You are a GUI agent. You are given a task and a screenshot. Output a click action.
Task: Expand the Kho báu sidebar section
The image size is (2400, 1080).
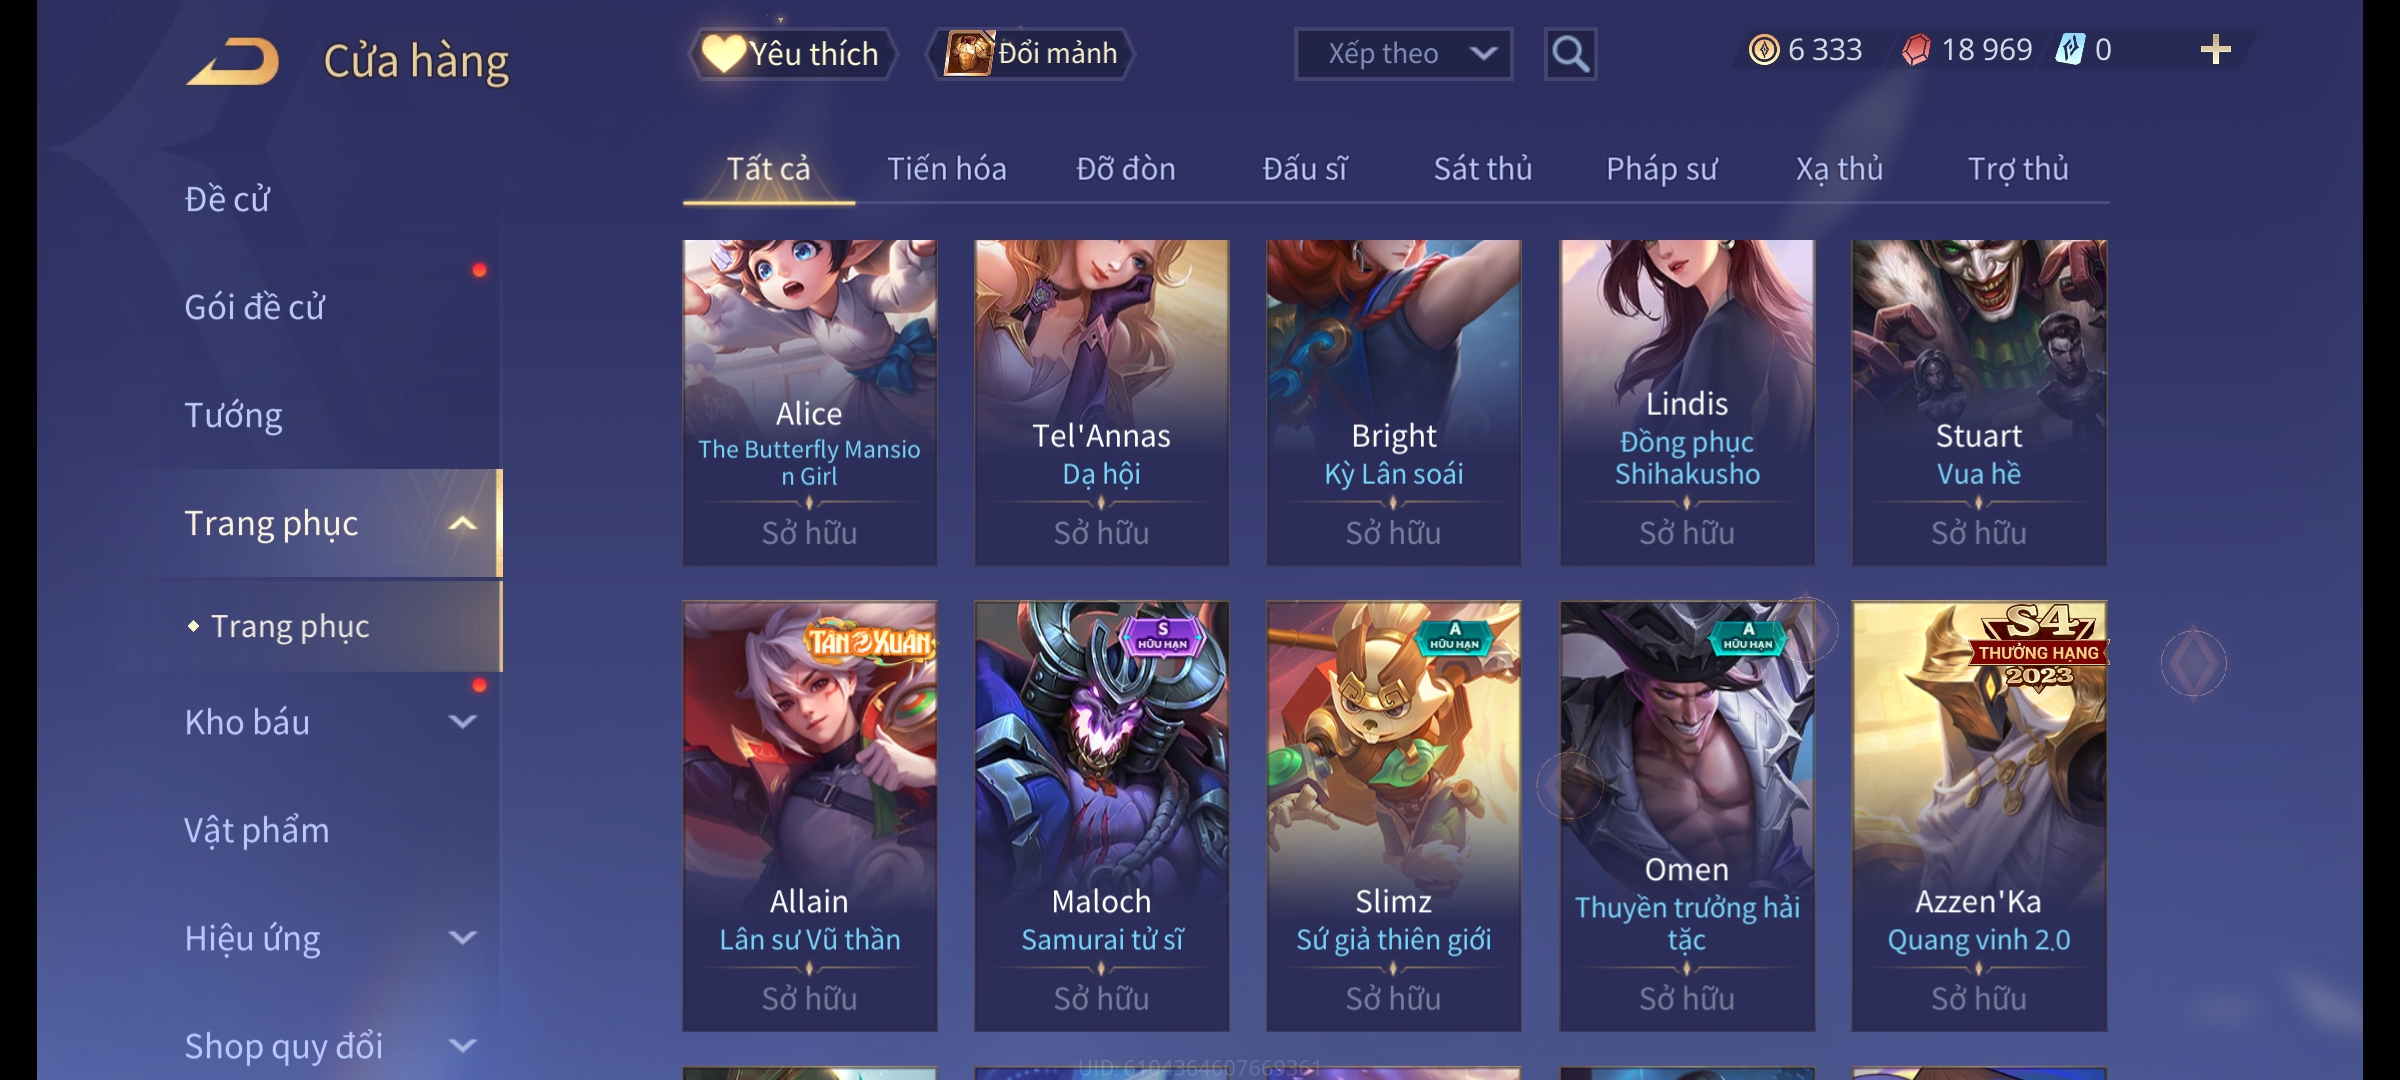point(462,722)
